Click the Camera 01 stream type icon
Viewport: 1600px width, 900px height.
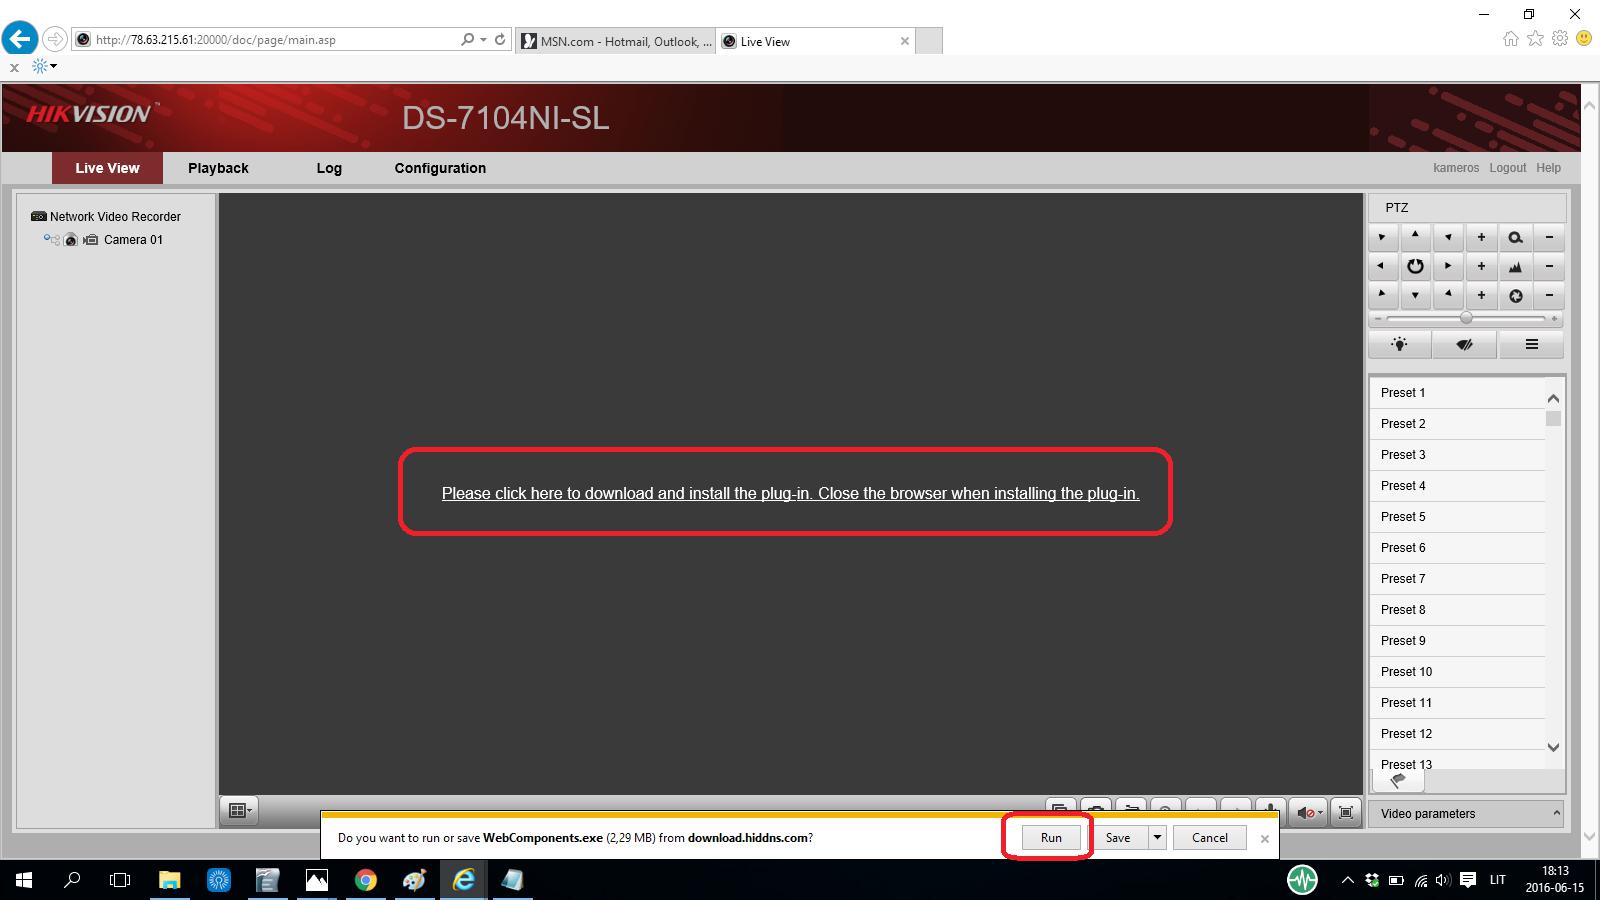click(x=51, y=240)
